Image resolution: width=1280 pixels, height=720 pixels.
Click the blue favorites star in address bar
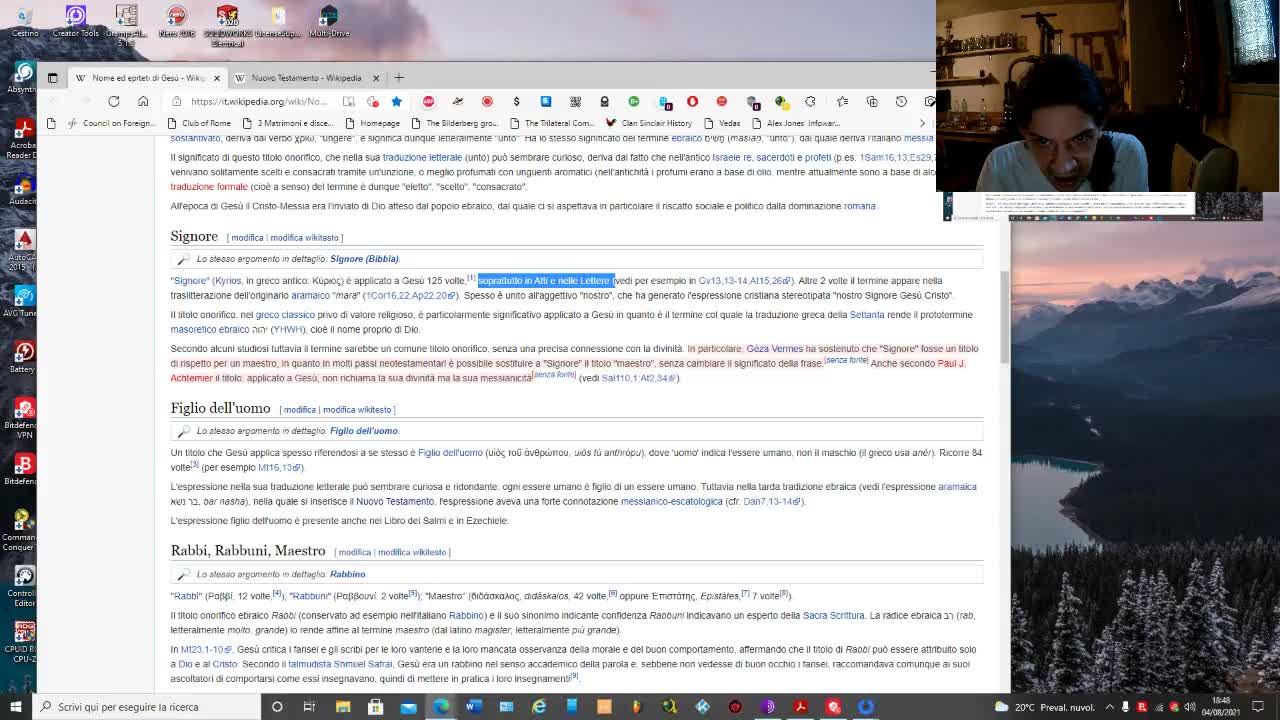397,101
